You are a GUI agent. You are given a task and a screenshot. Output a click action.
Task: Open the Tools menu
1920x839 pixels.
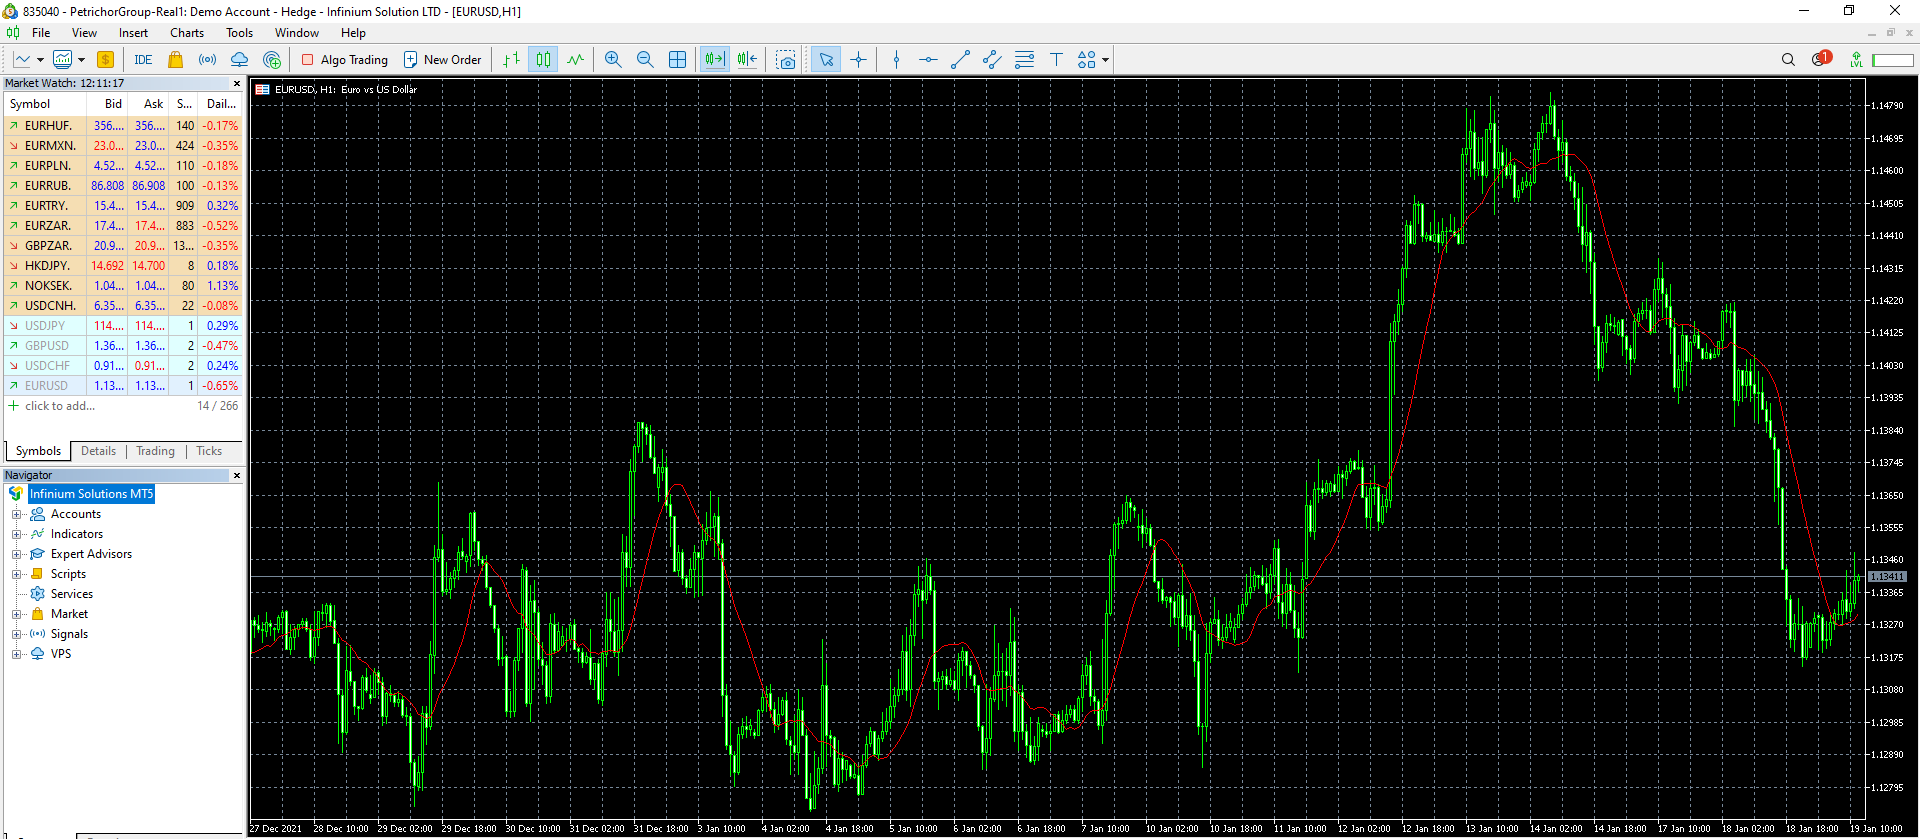coord(239,33)
